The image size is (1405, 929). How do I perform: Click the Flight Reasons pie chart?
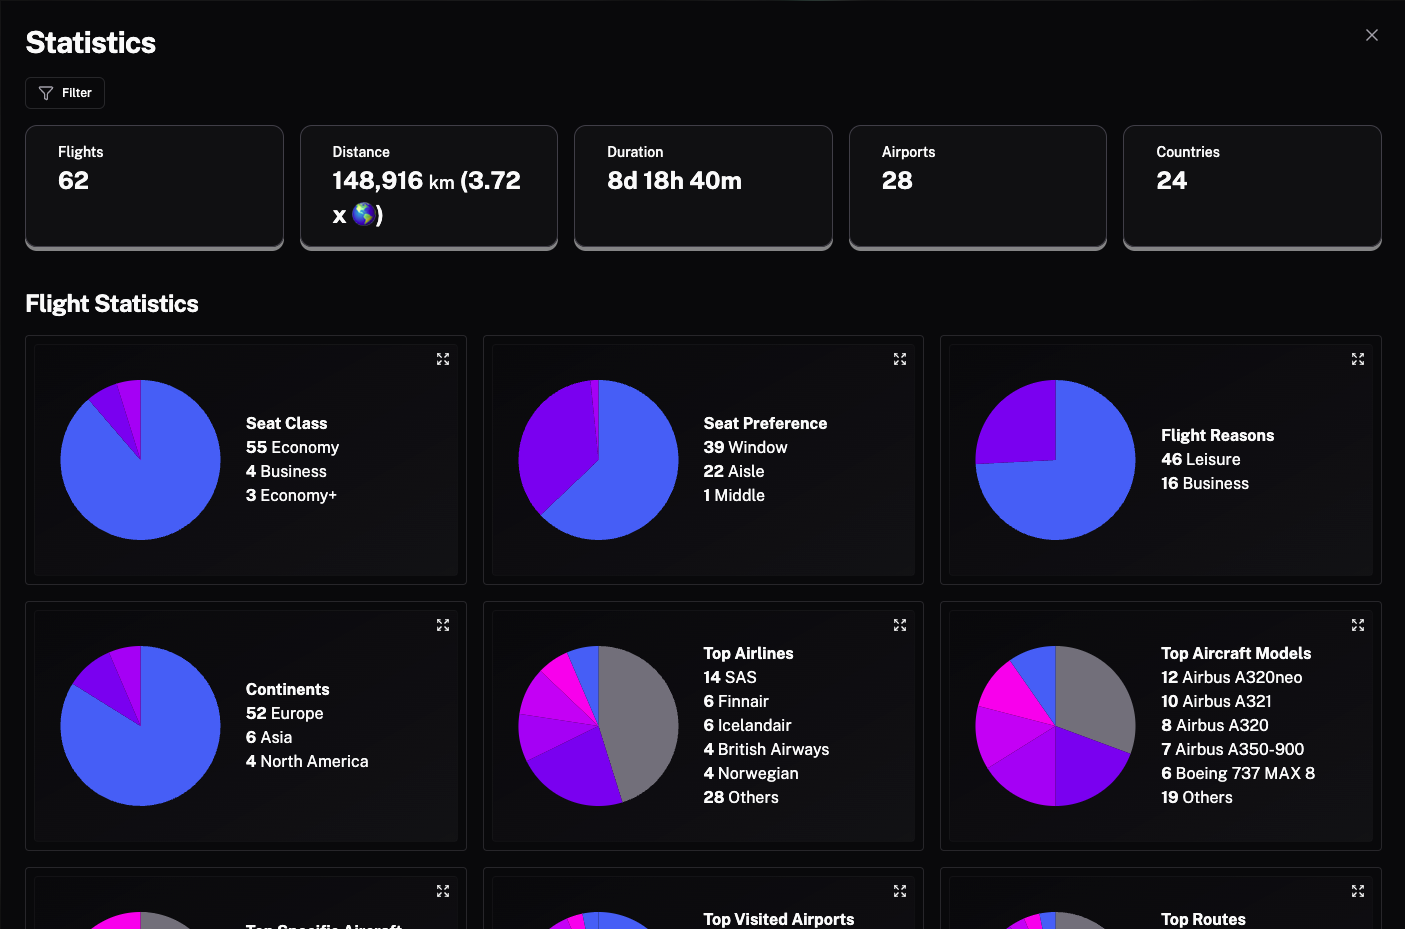(1056, 460)
